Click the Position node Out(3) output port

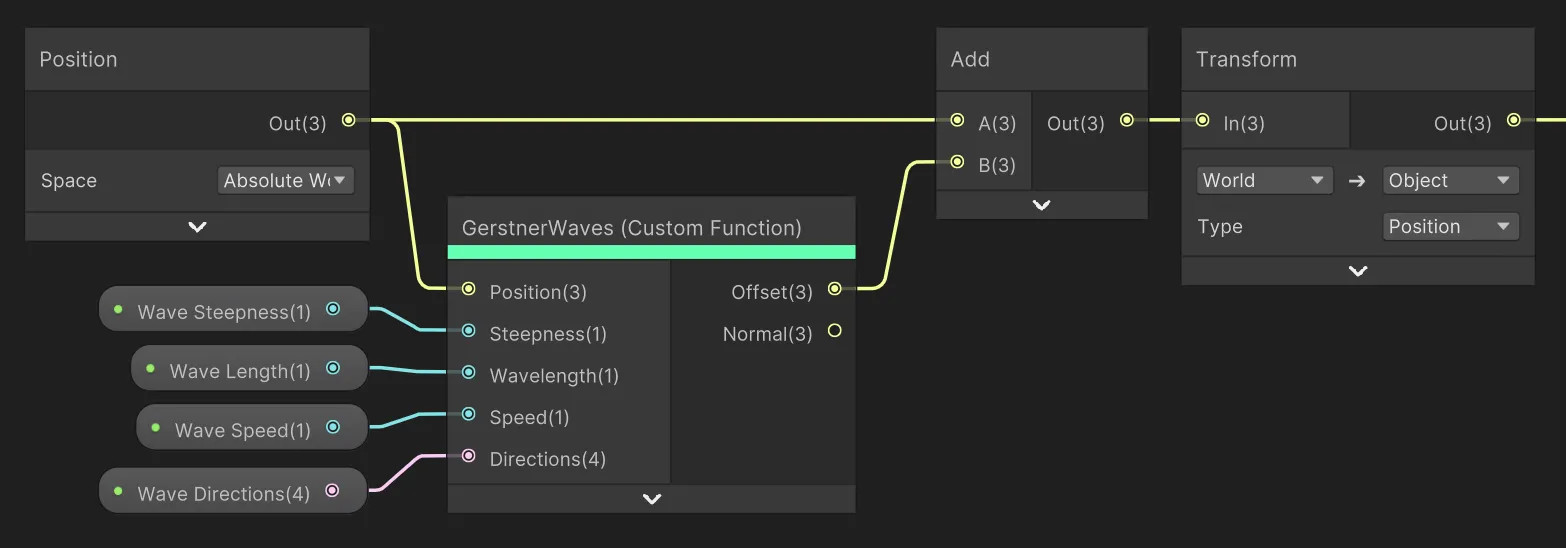click(348, 120)
